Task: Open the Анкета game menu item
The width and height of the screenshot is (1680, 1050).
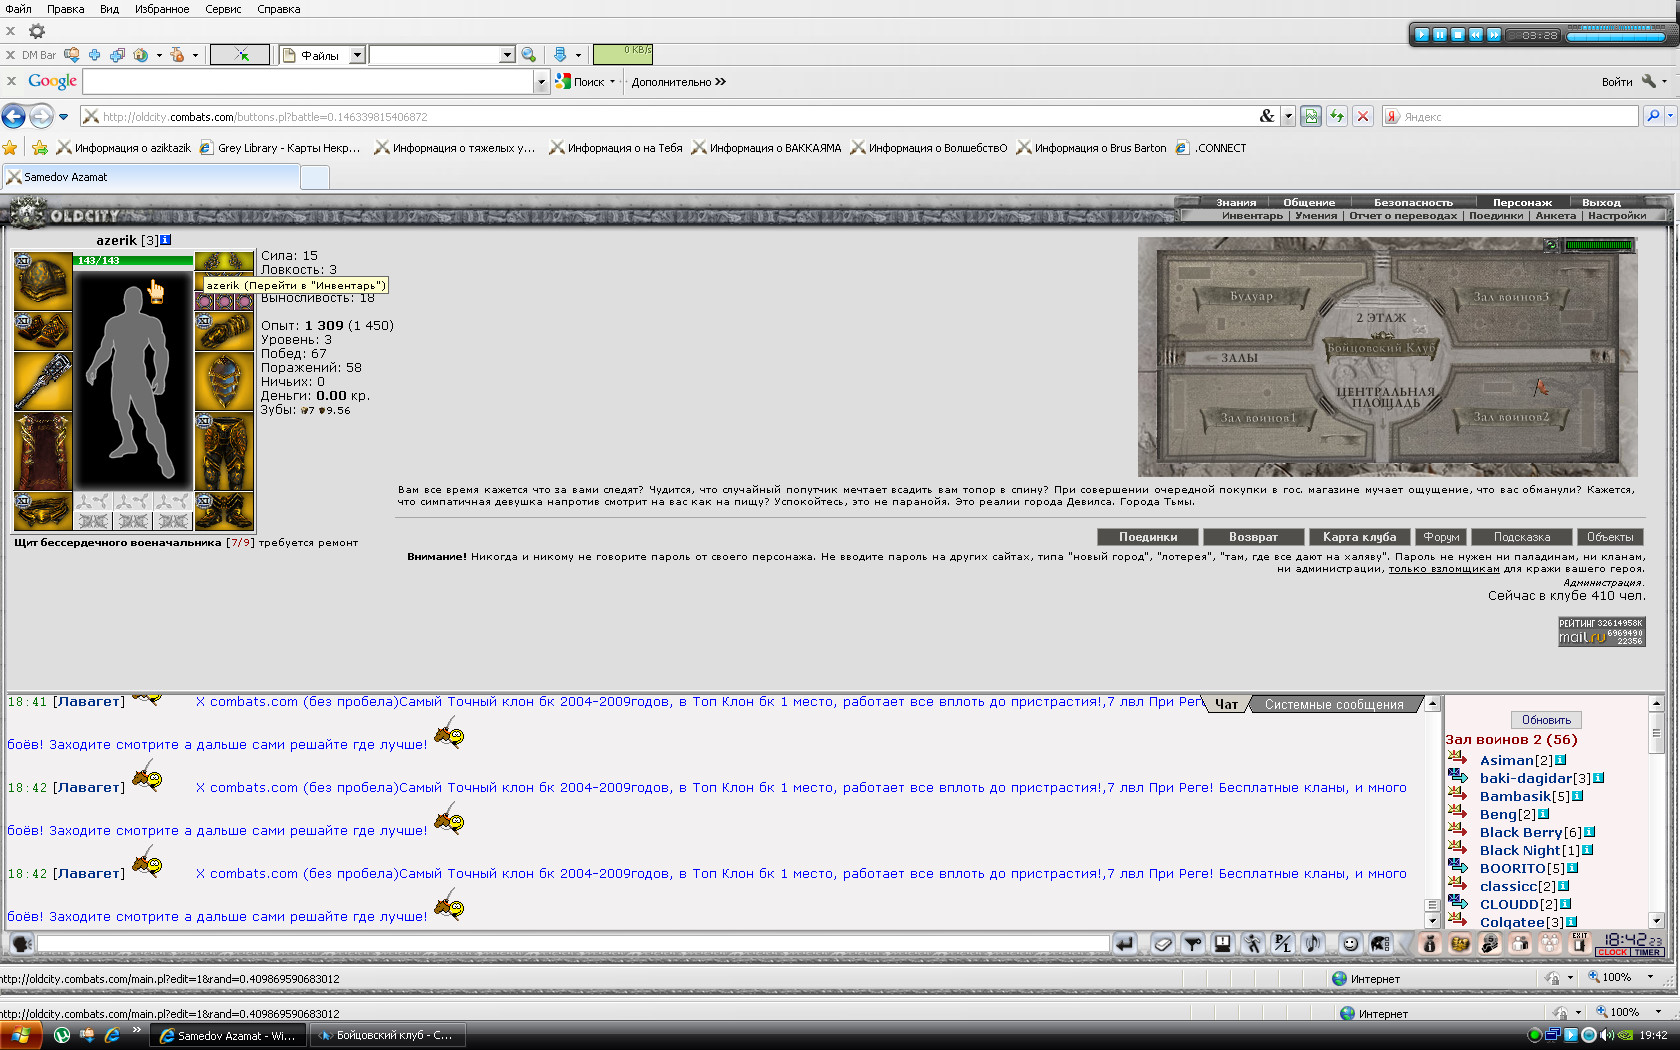Action: click(x=1555, y=215)
